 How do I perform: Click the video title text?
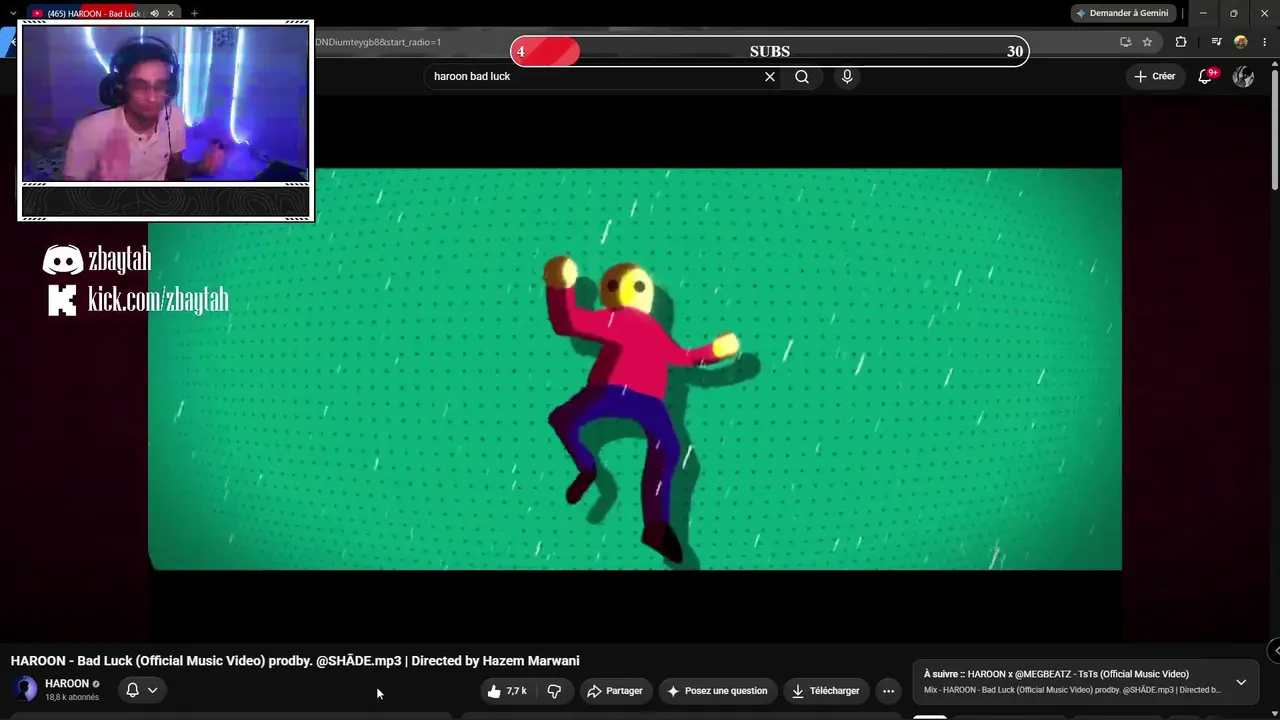(295, 661)
